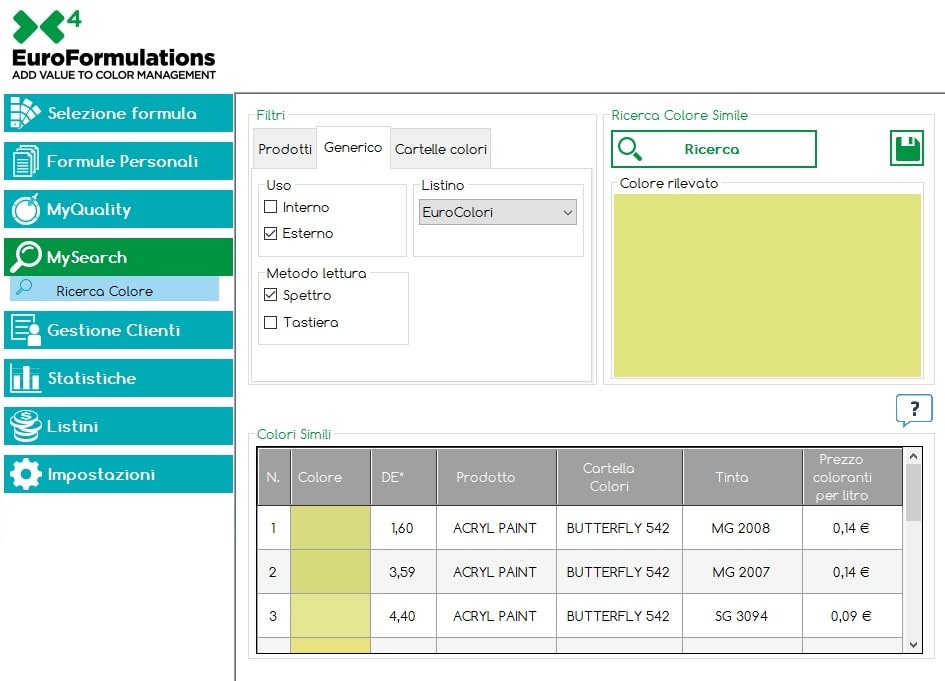Open the Formule Personali menu
Screen dimensions: 945x681
pos(118,161)
